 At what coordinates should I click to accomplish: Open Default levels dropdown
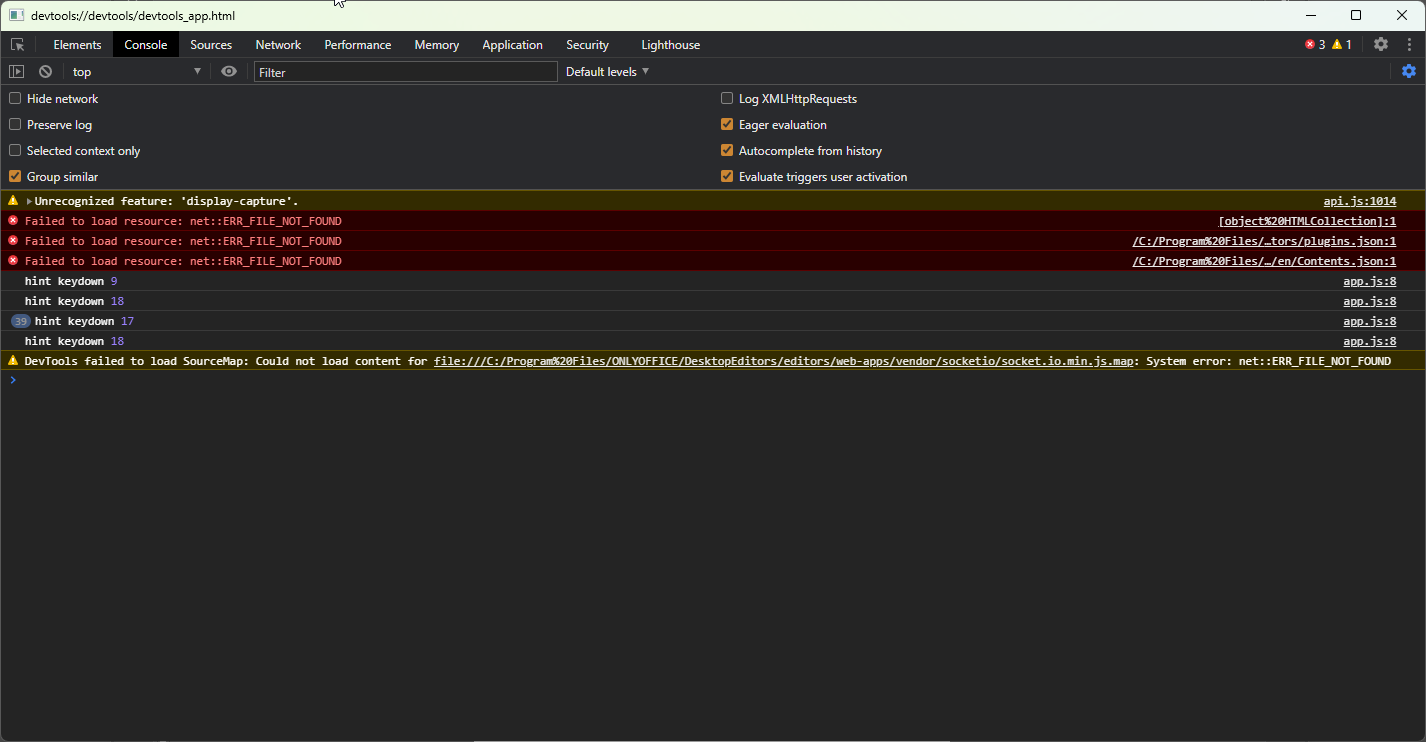click(x=607, y=72)
